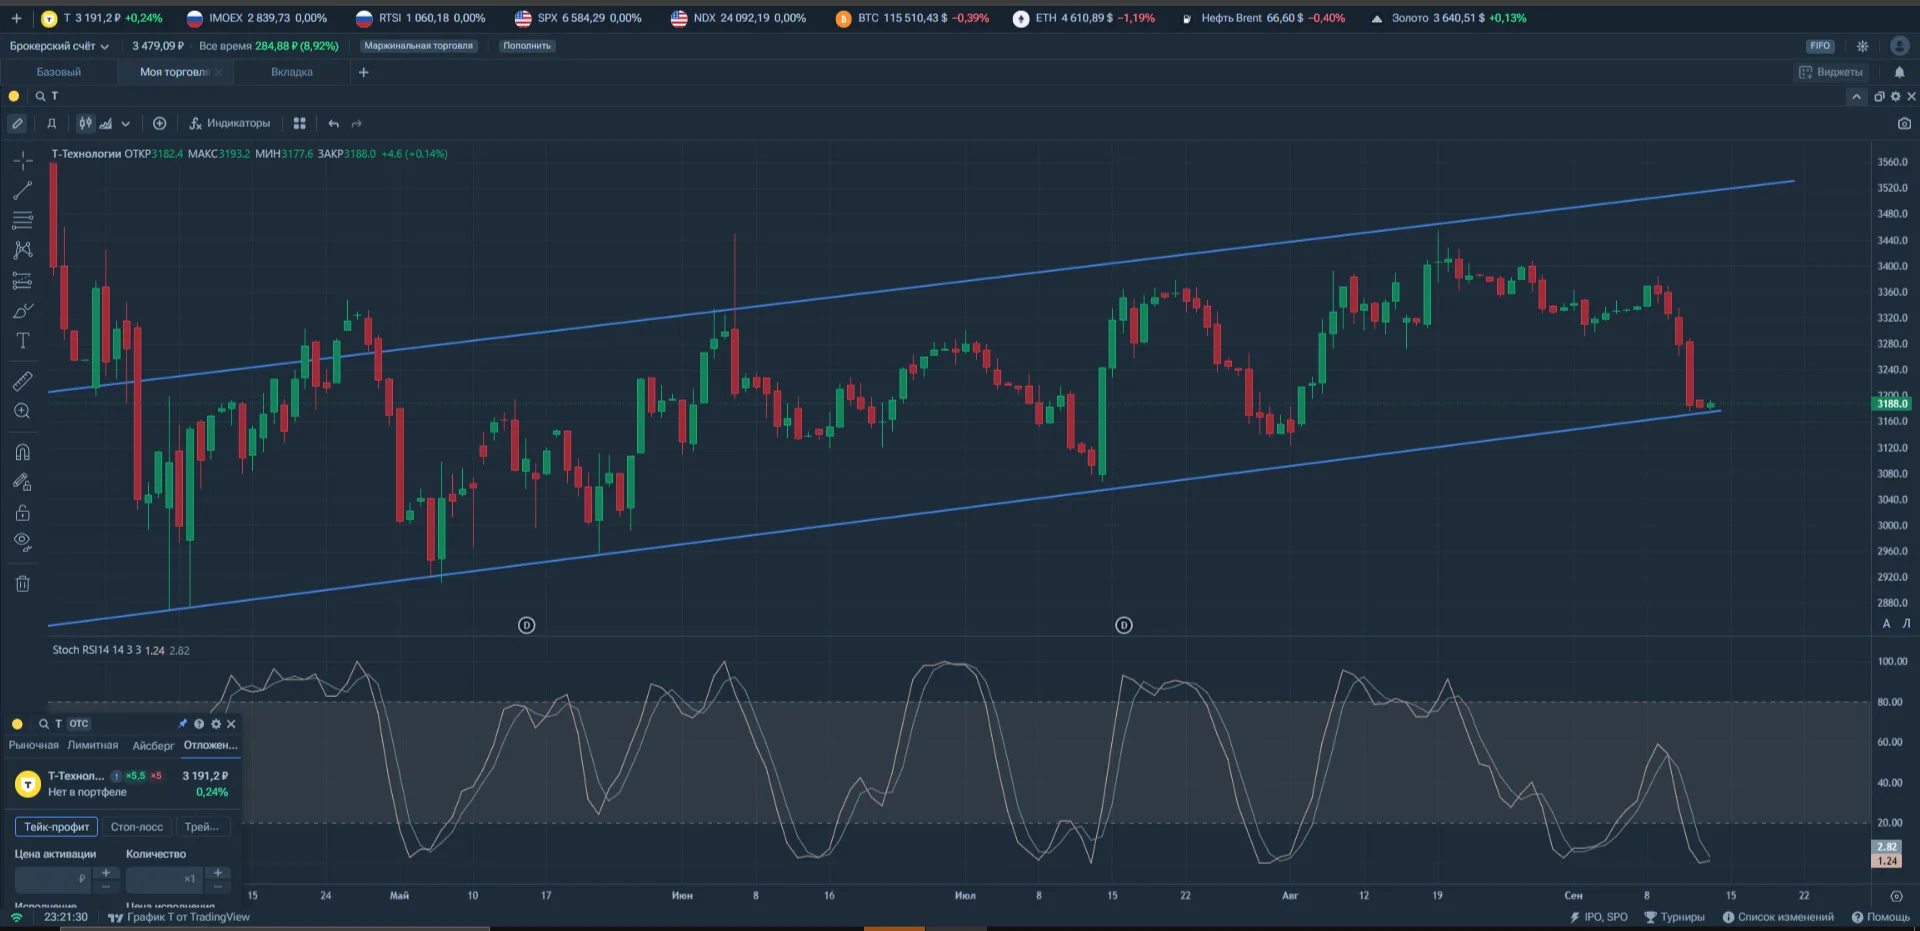Image resolution: width=1920 pixels, height=931 pixels.
Task: Toggle drawing panel pencil button
Action: 17,123
